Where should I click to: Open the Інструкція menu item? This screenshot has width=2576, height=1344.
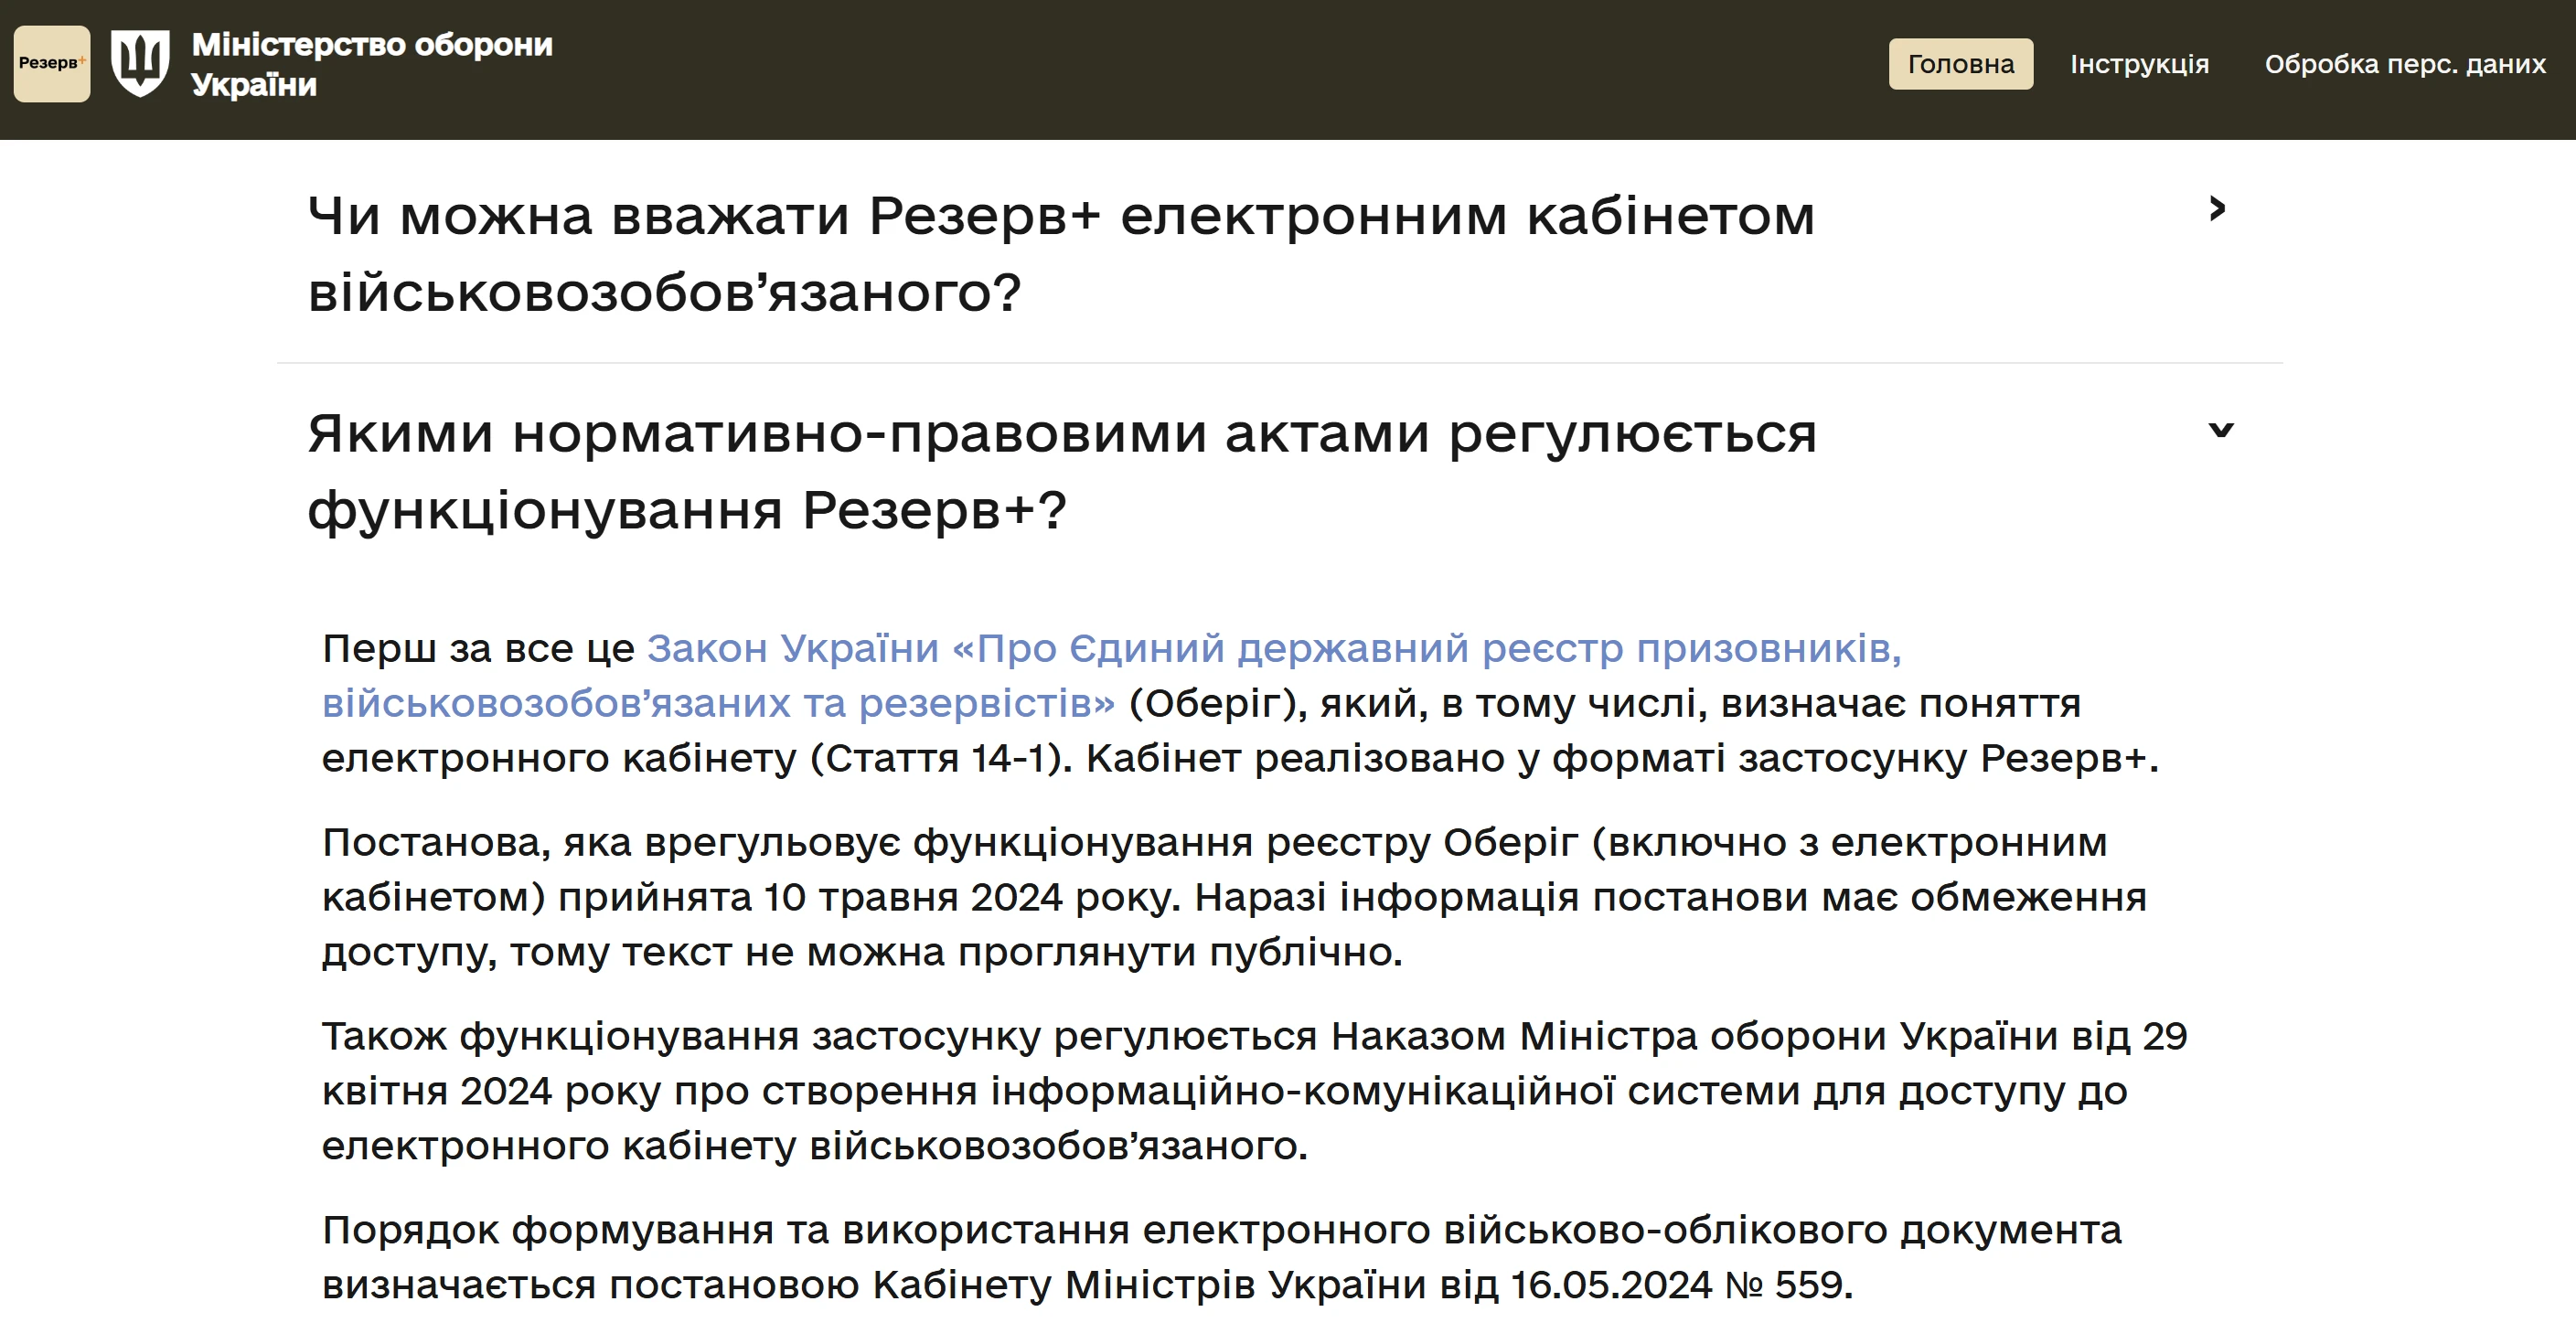pyautogui.click(x=2139, y=64)
